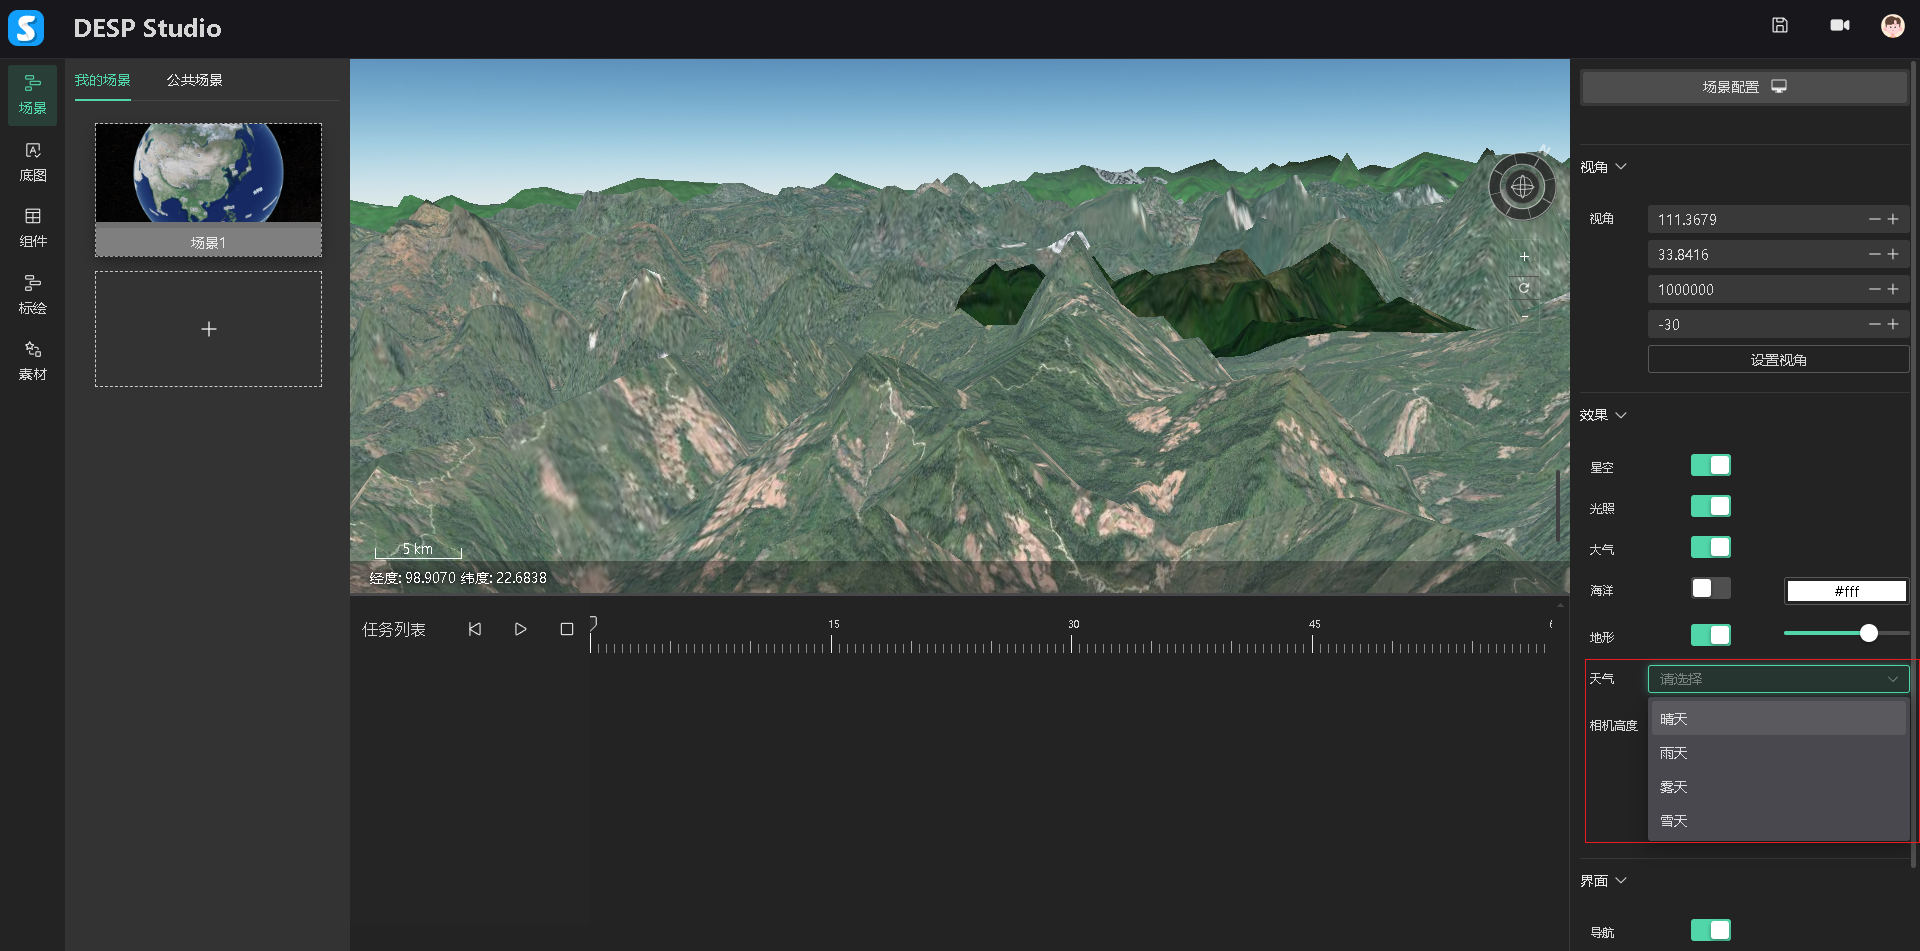Toggle the 星空 starry sky switch
Image resolution: width=1920 pixels, height=951 pixels.
pos(1710,466)
